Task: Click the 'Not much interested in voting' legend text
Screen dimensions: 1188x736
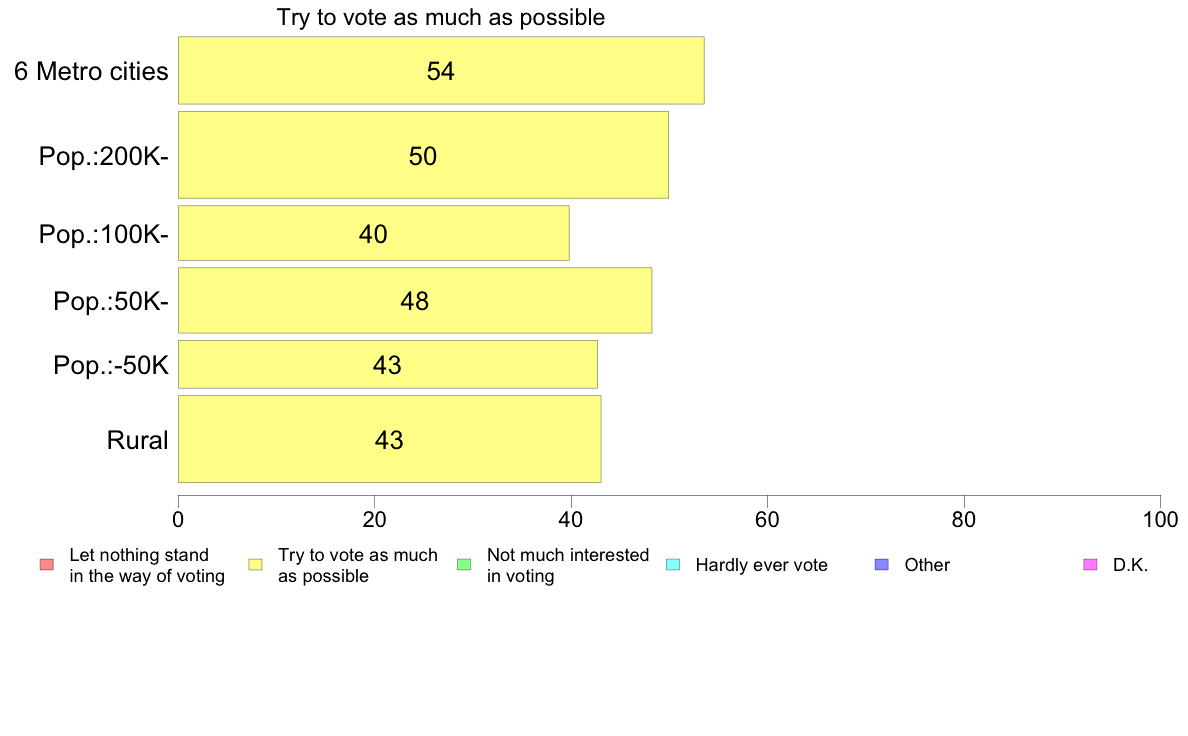Action: pyautogui.click(x=567, y=565)
